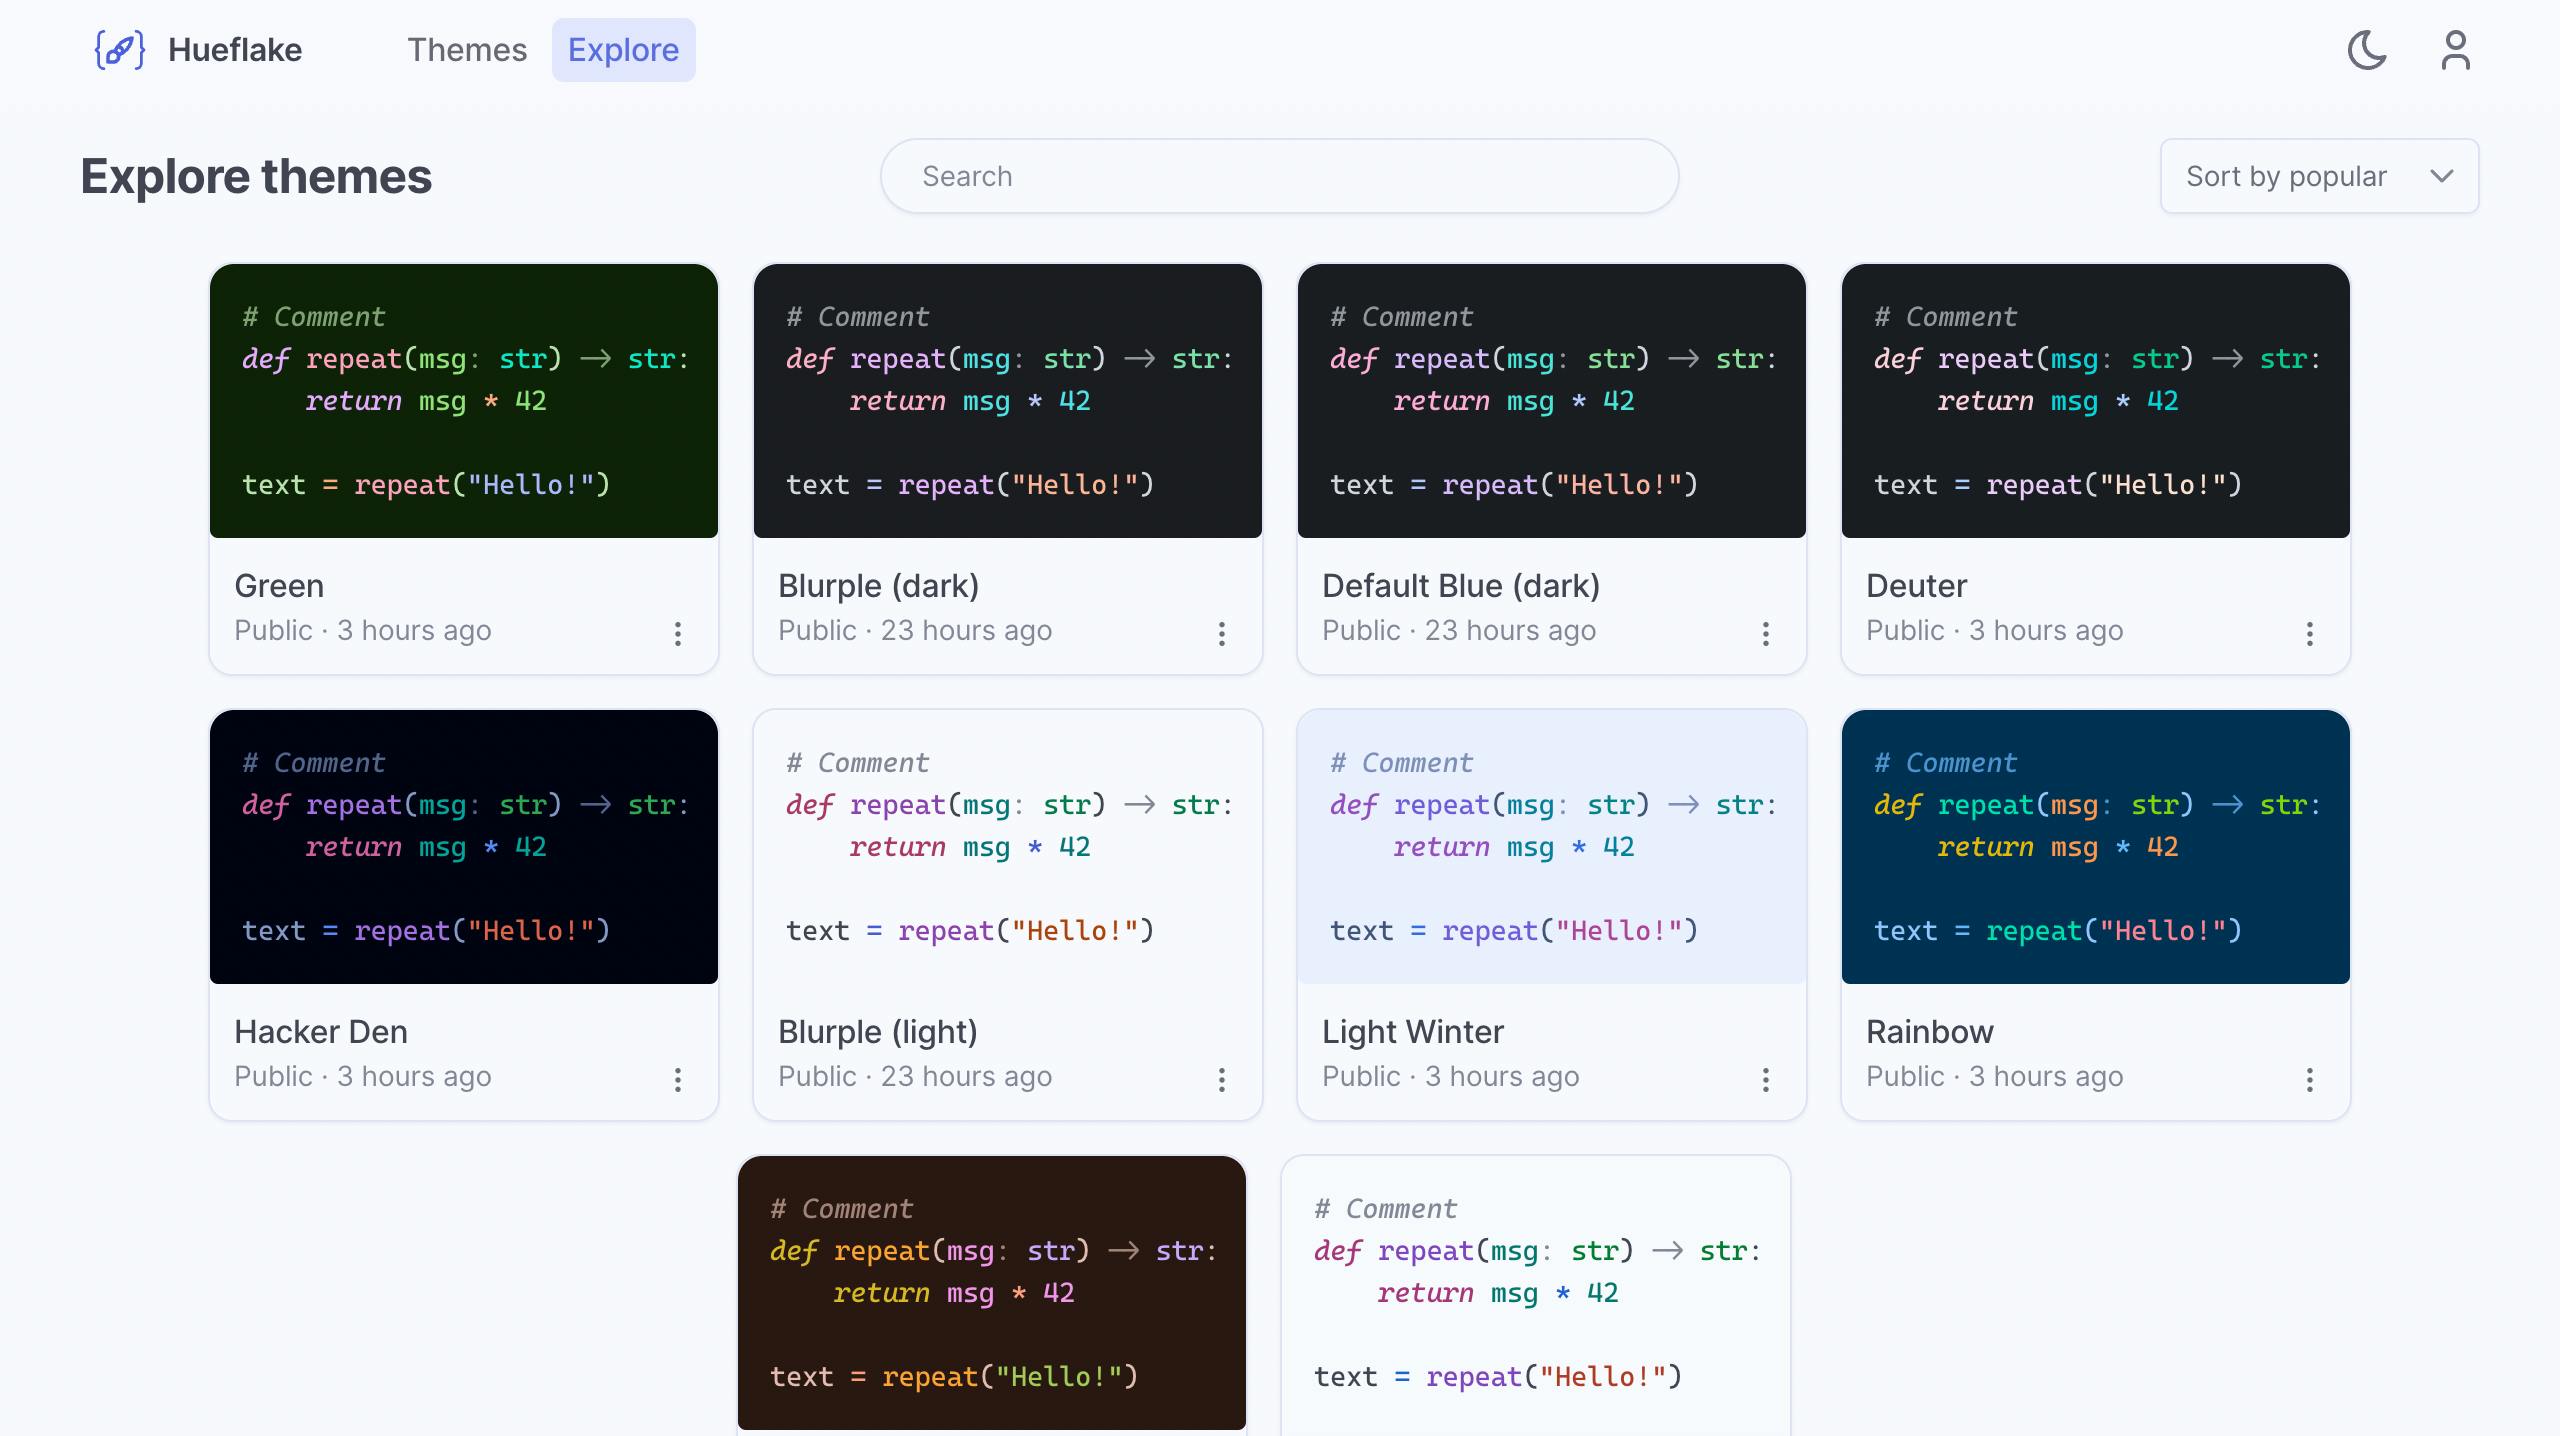Viewport: 2560px width, 1436px height.
Task: Expand the Sort by popular dropdown
Action: [x=2319, y=176]
